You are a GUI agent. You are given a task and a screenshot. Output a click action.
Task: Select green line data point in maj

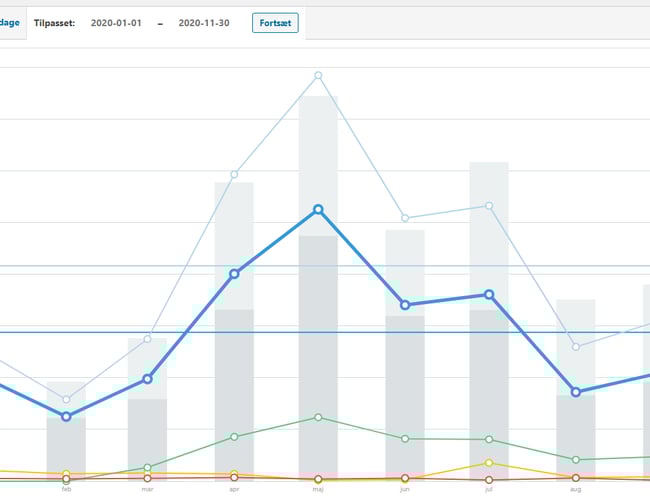(318, 417)
